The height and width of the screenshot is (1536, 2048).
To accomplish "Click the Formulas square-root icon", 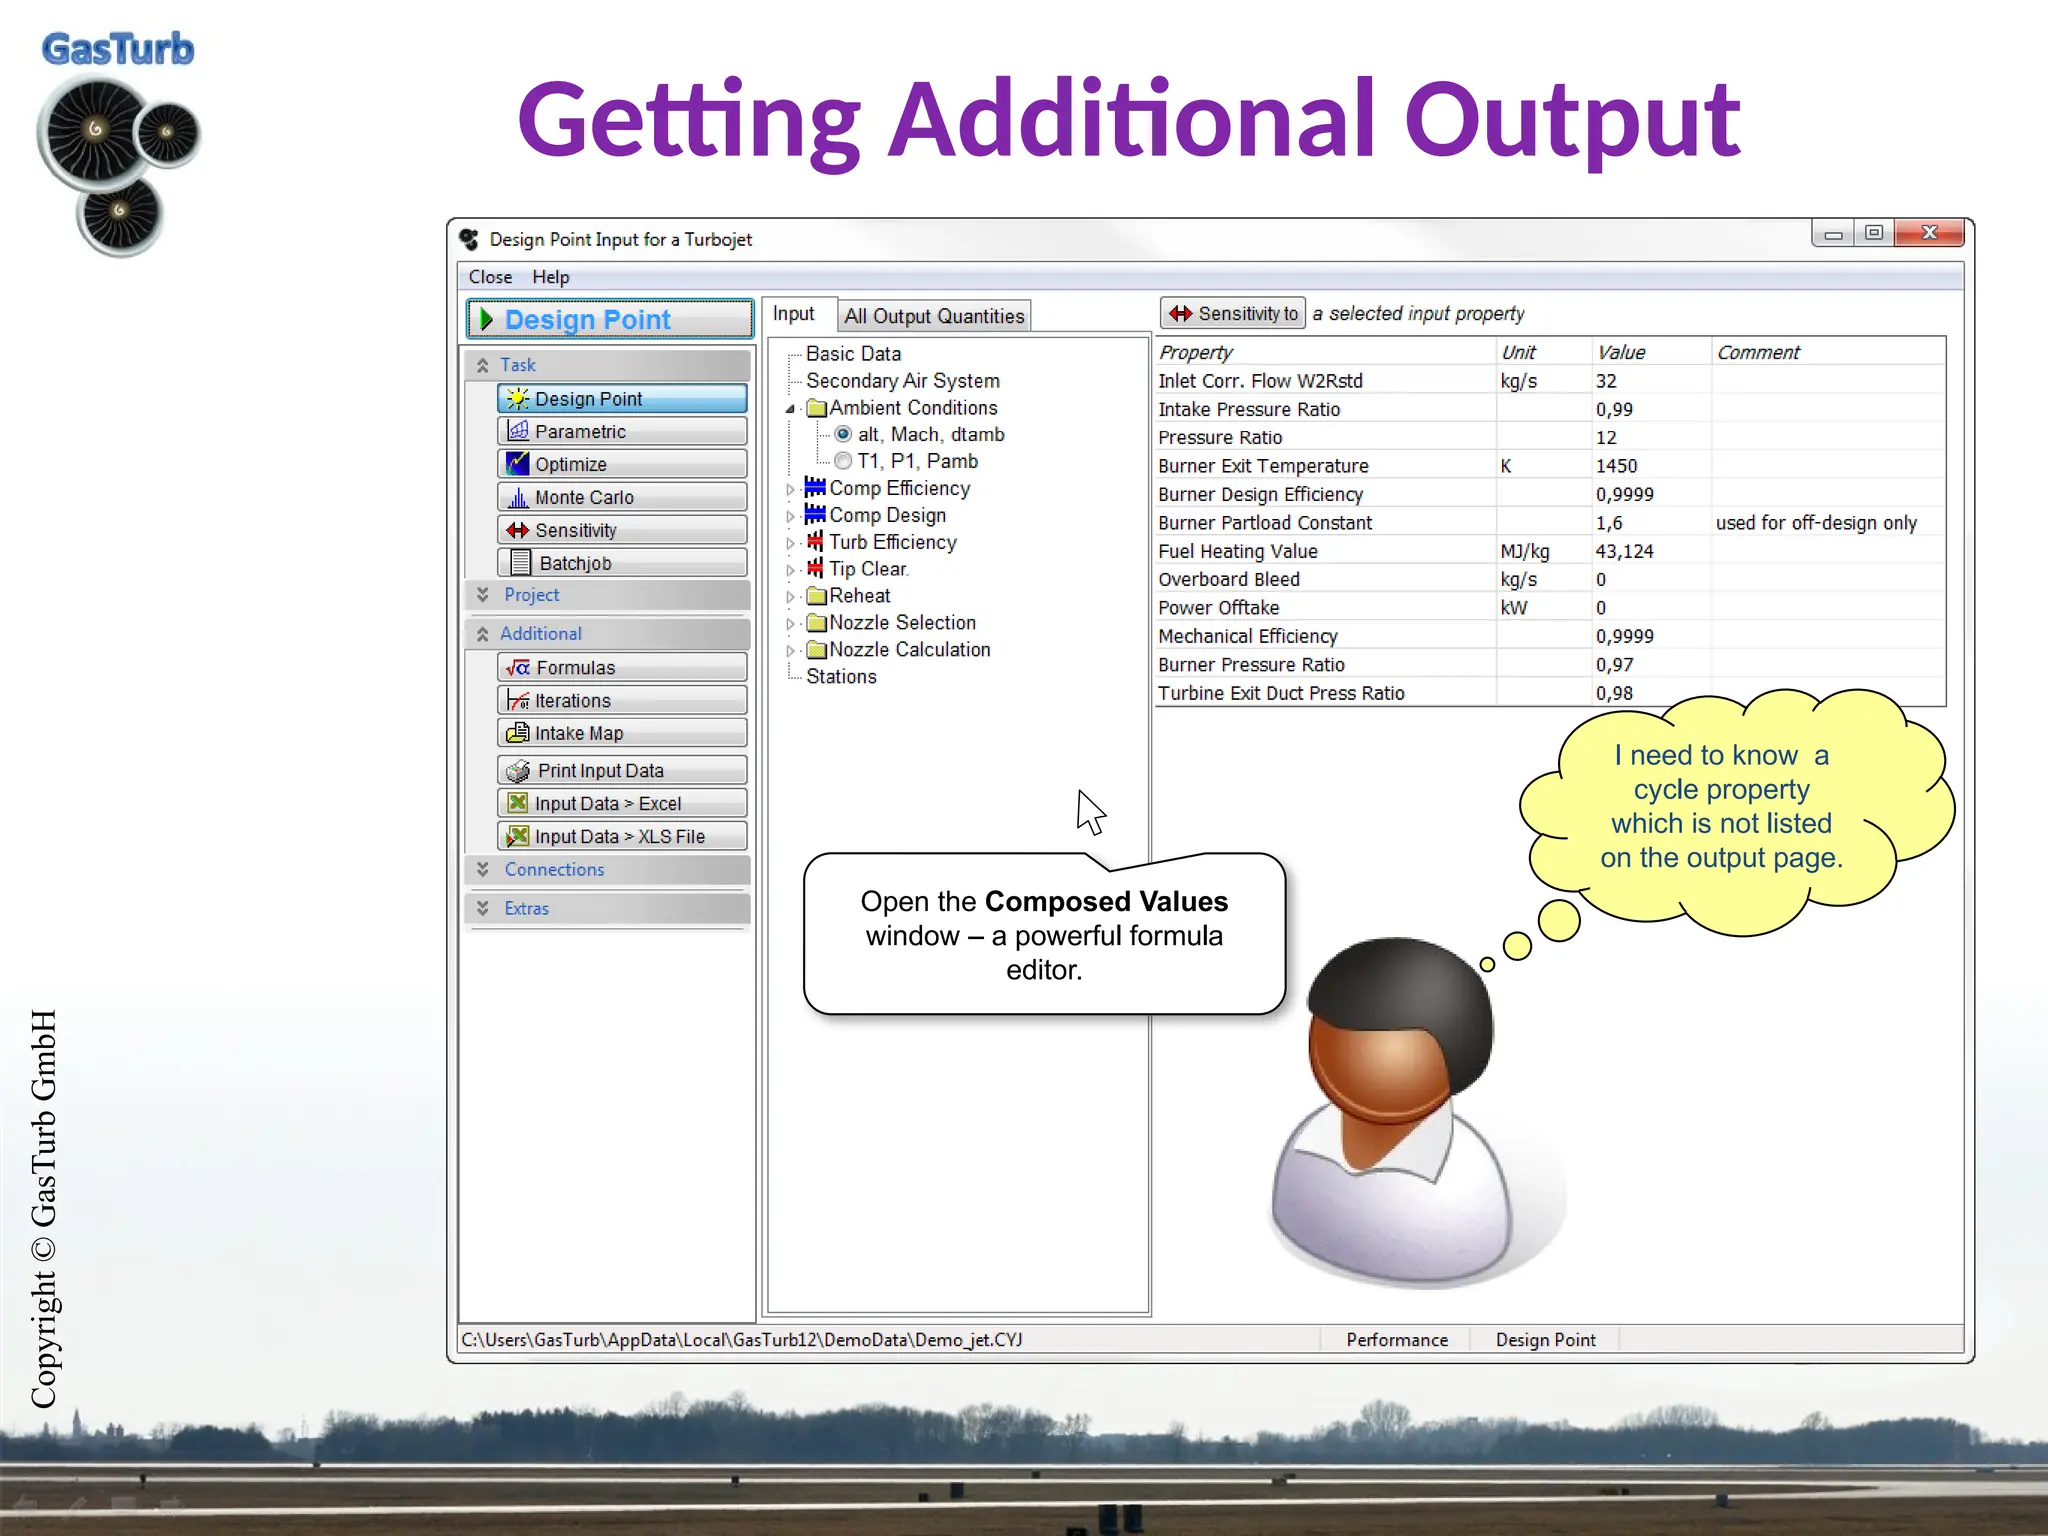I will 518,667.
